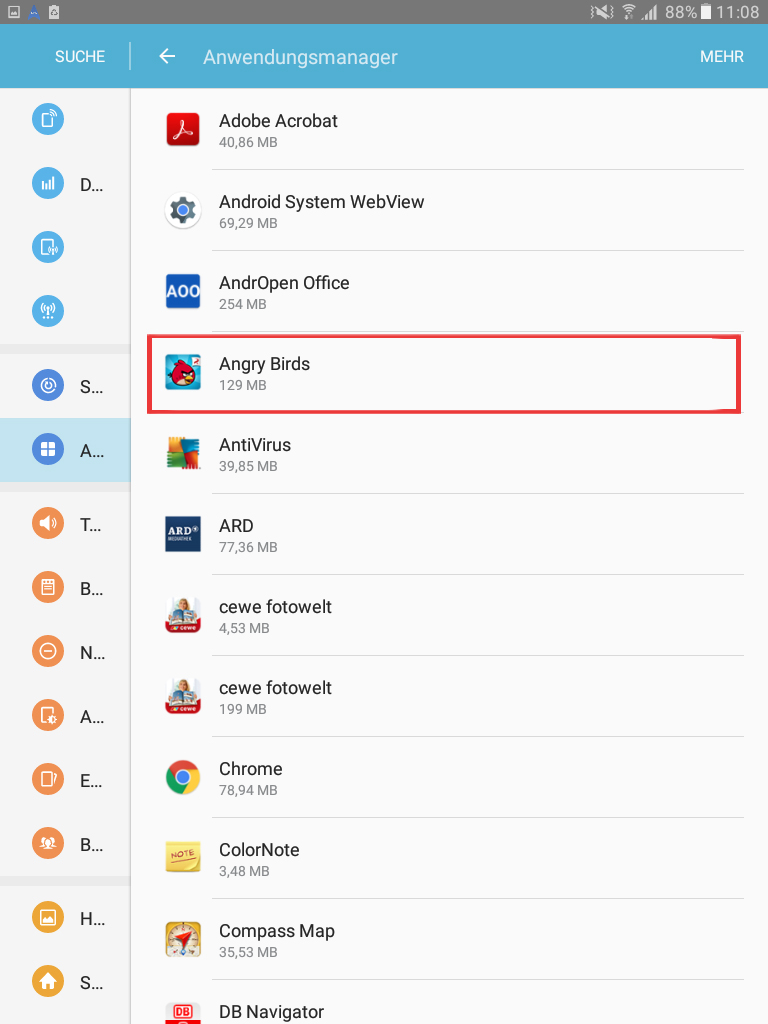The height and width of the screenshot is (1024, 768).
Task: Open the Chrome app icon
Action: coord(183,777)
